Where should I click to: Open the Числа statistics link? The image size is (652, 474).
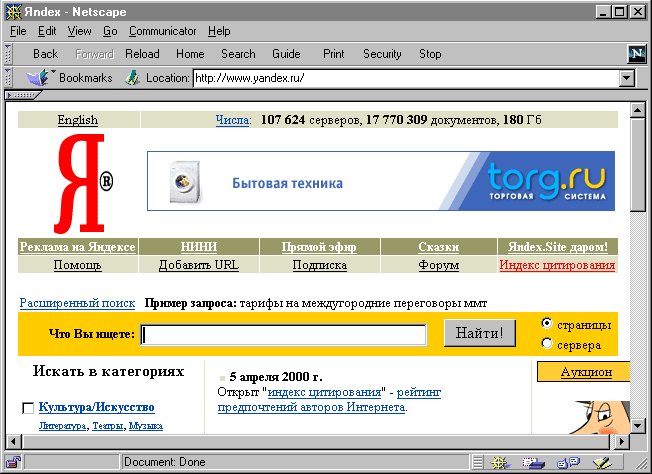pos(233,120)
